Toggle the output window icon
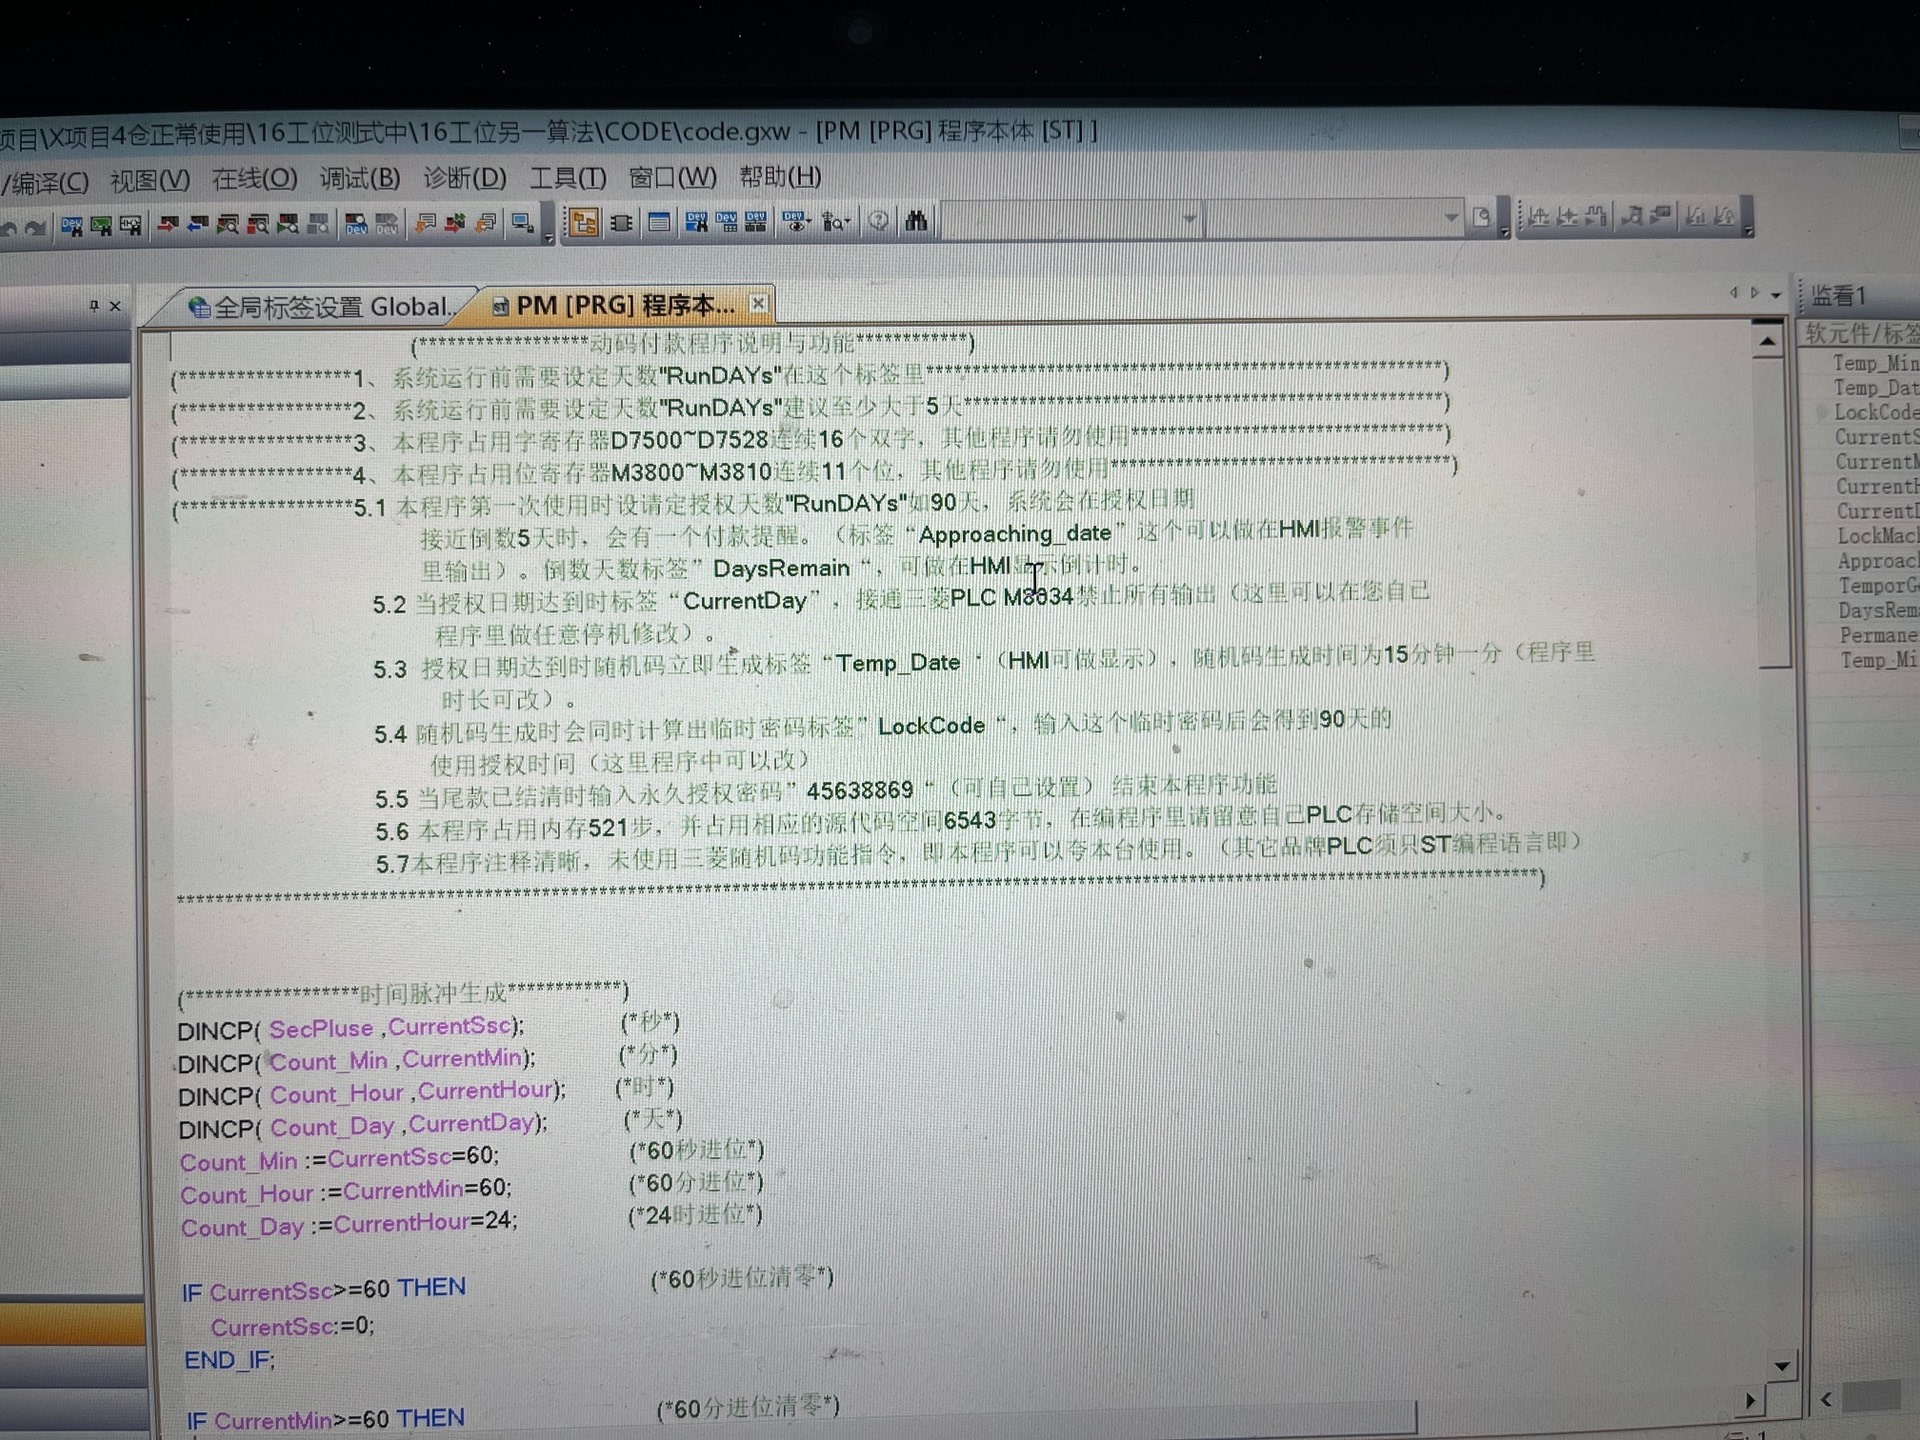 click(659, 222)
